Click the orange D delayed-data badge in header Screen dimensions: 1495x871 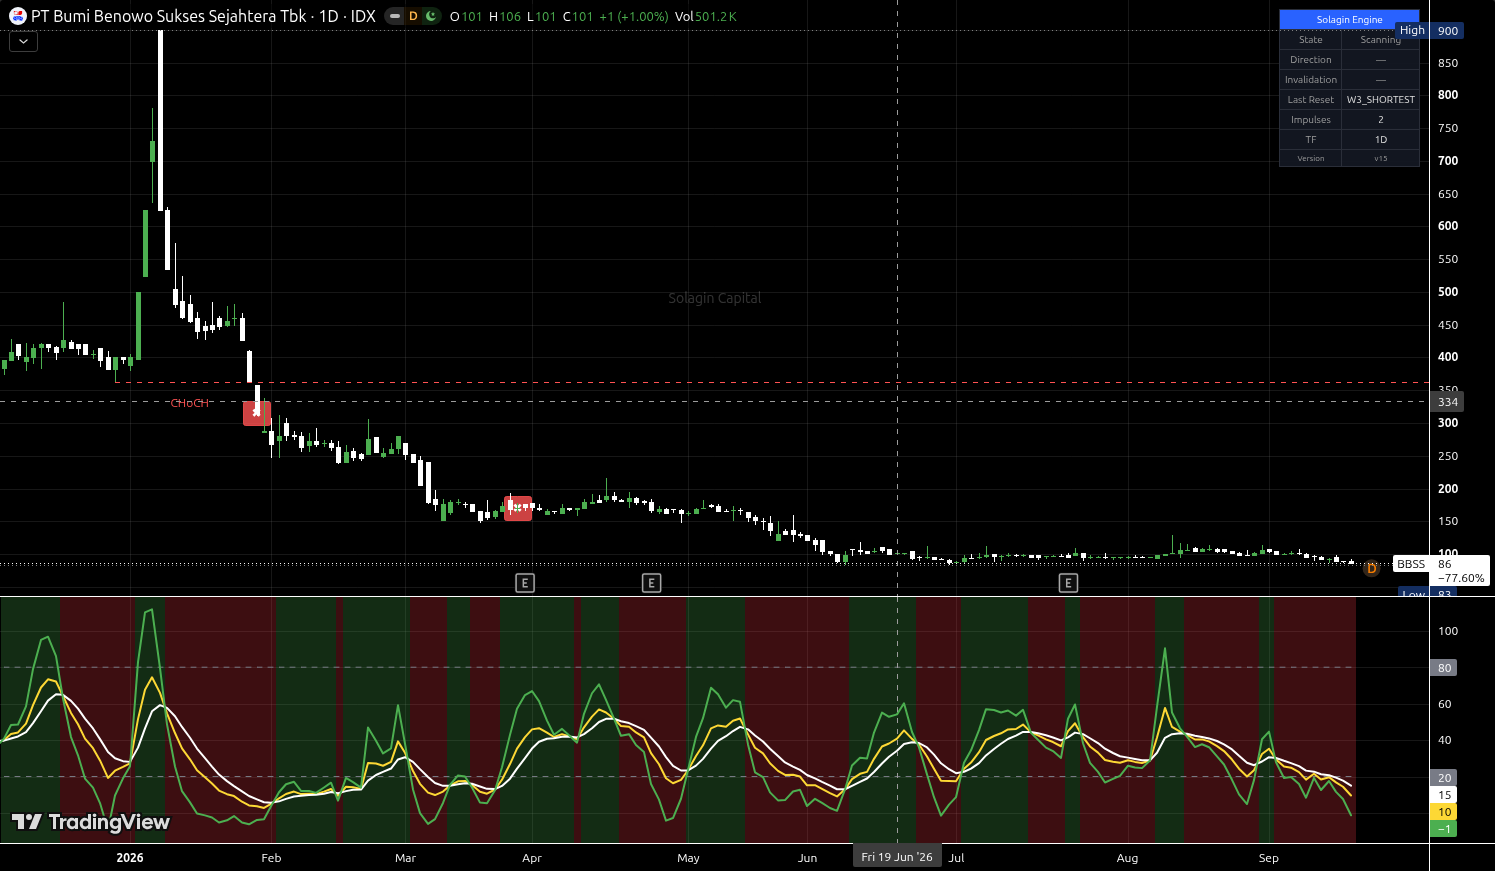coord(413,16)
